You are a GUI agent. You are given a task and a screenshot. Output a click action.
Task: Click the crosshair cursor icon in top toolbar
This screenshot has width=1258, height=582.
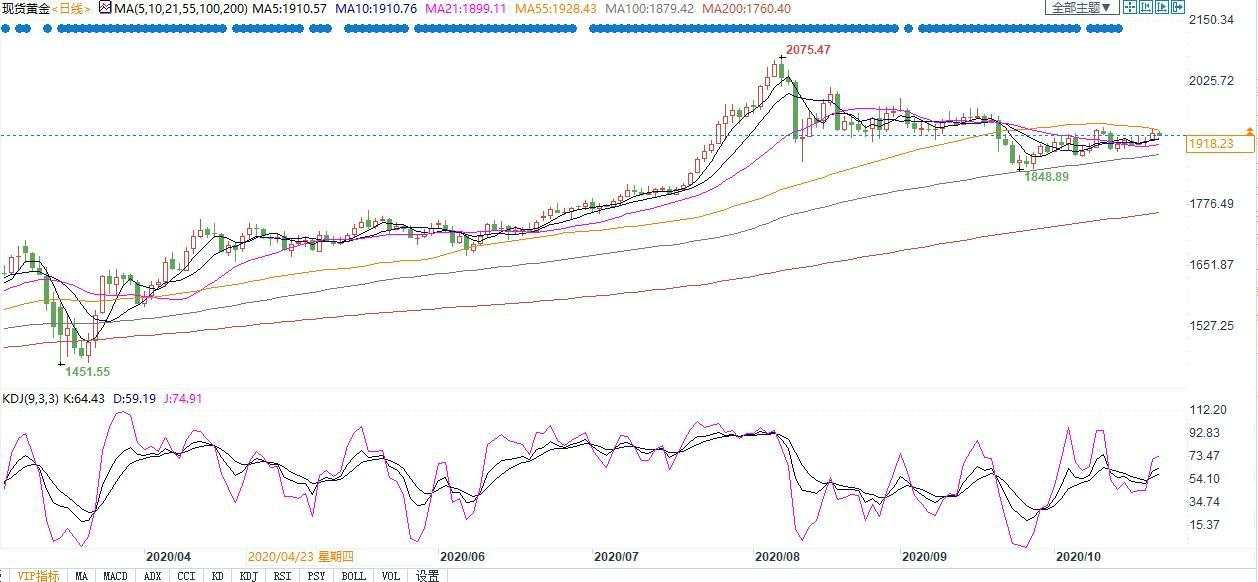pos(1130,6)
